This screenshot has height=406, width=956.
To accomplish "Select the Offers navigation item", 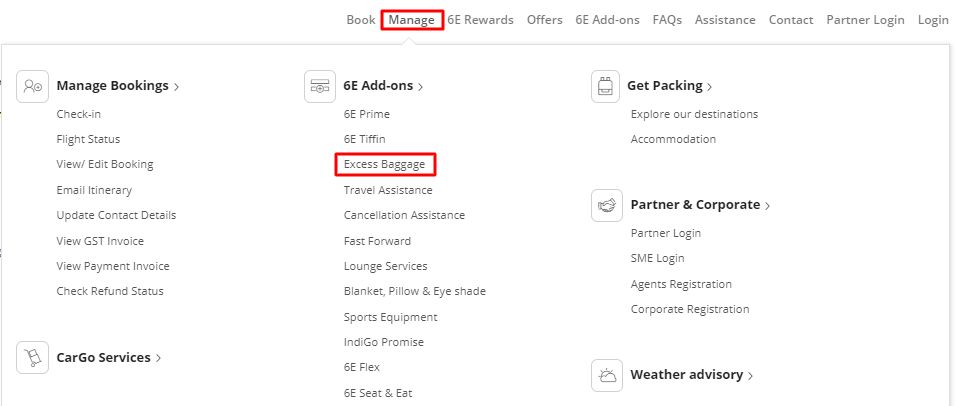I will [544, 20].
